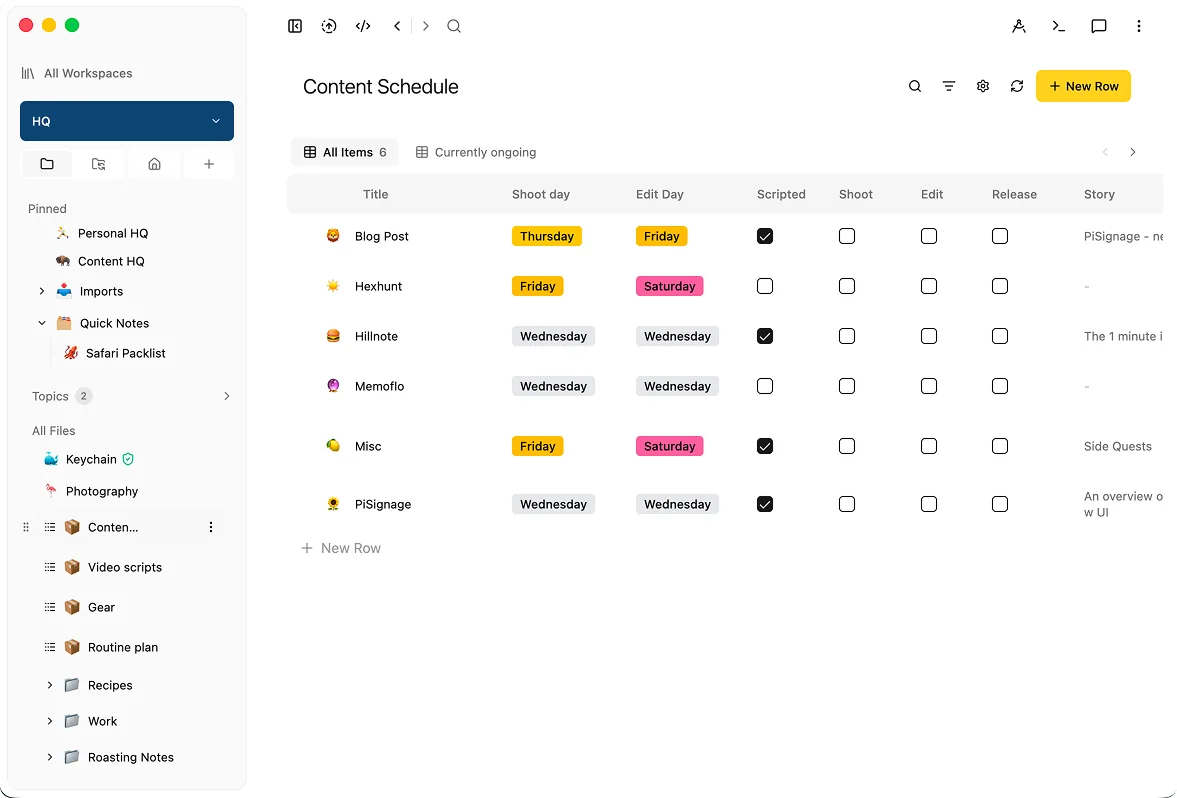Viewport: 1177px width, 798px height.
Task: Click Saturday edit day tag for Hexhunt
Action: coord(670,286)
